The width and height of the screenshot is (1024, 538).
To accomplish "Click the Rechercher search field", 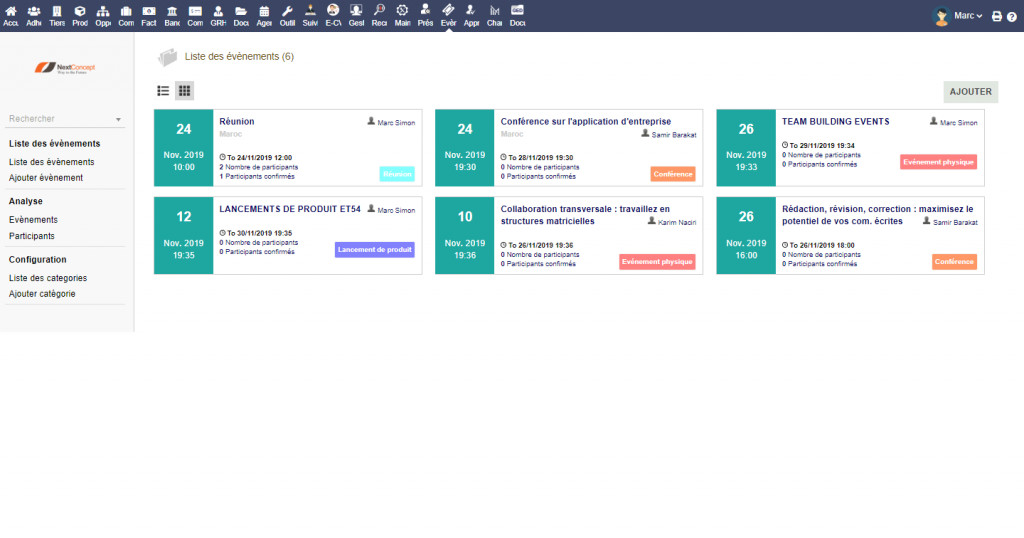I will click(65, 119).
